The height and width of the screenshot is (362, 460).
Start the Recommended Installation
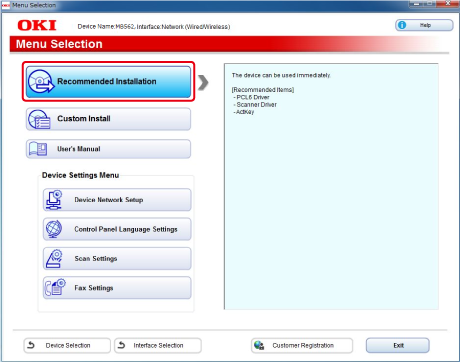[108, 82]
